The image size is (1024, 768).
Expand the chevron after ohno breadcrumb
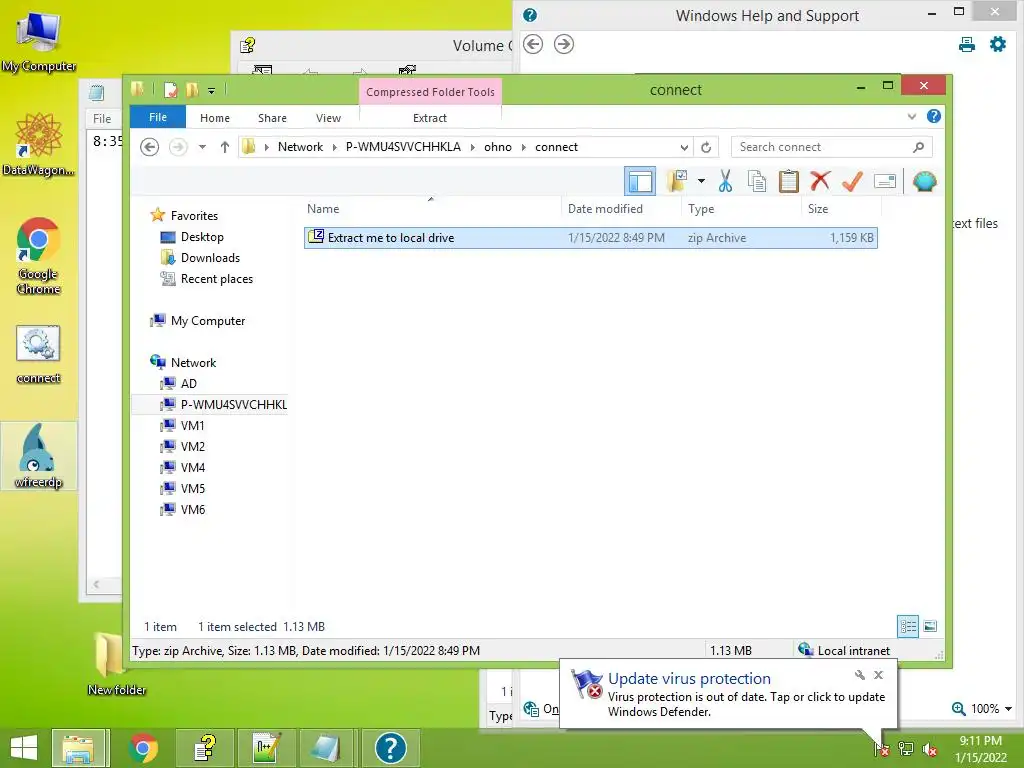524,147
